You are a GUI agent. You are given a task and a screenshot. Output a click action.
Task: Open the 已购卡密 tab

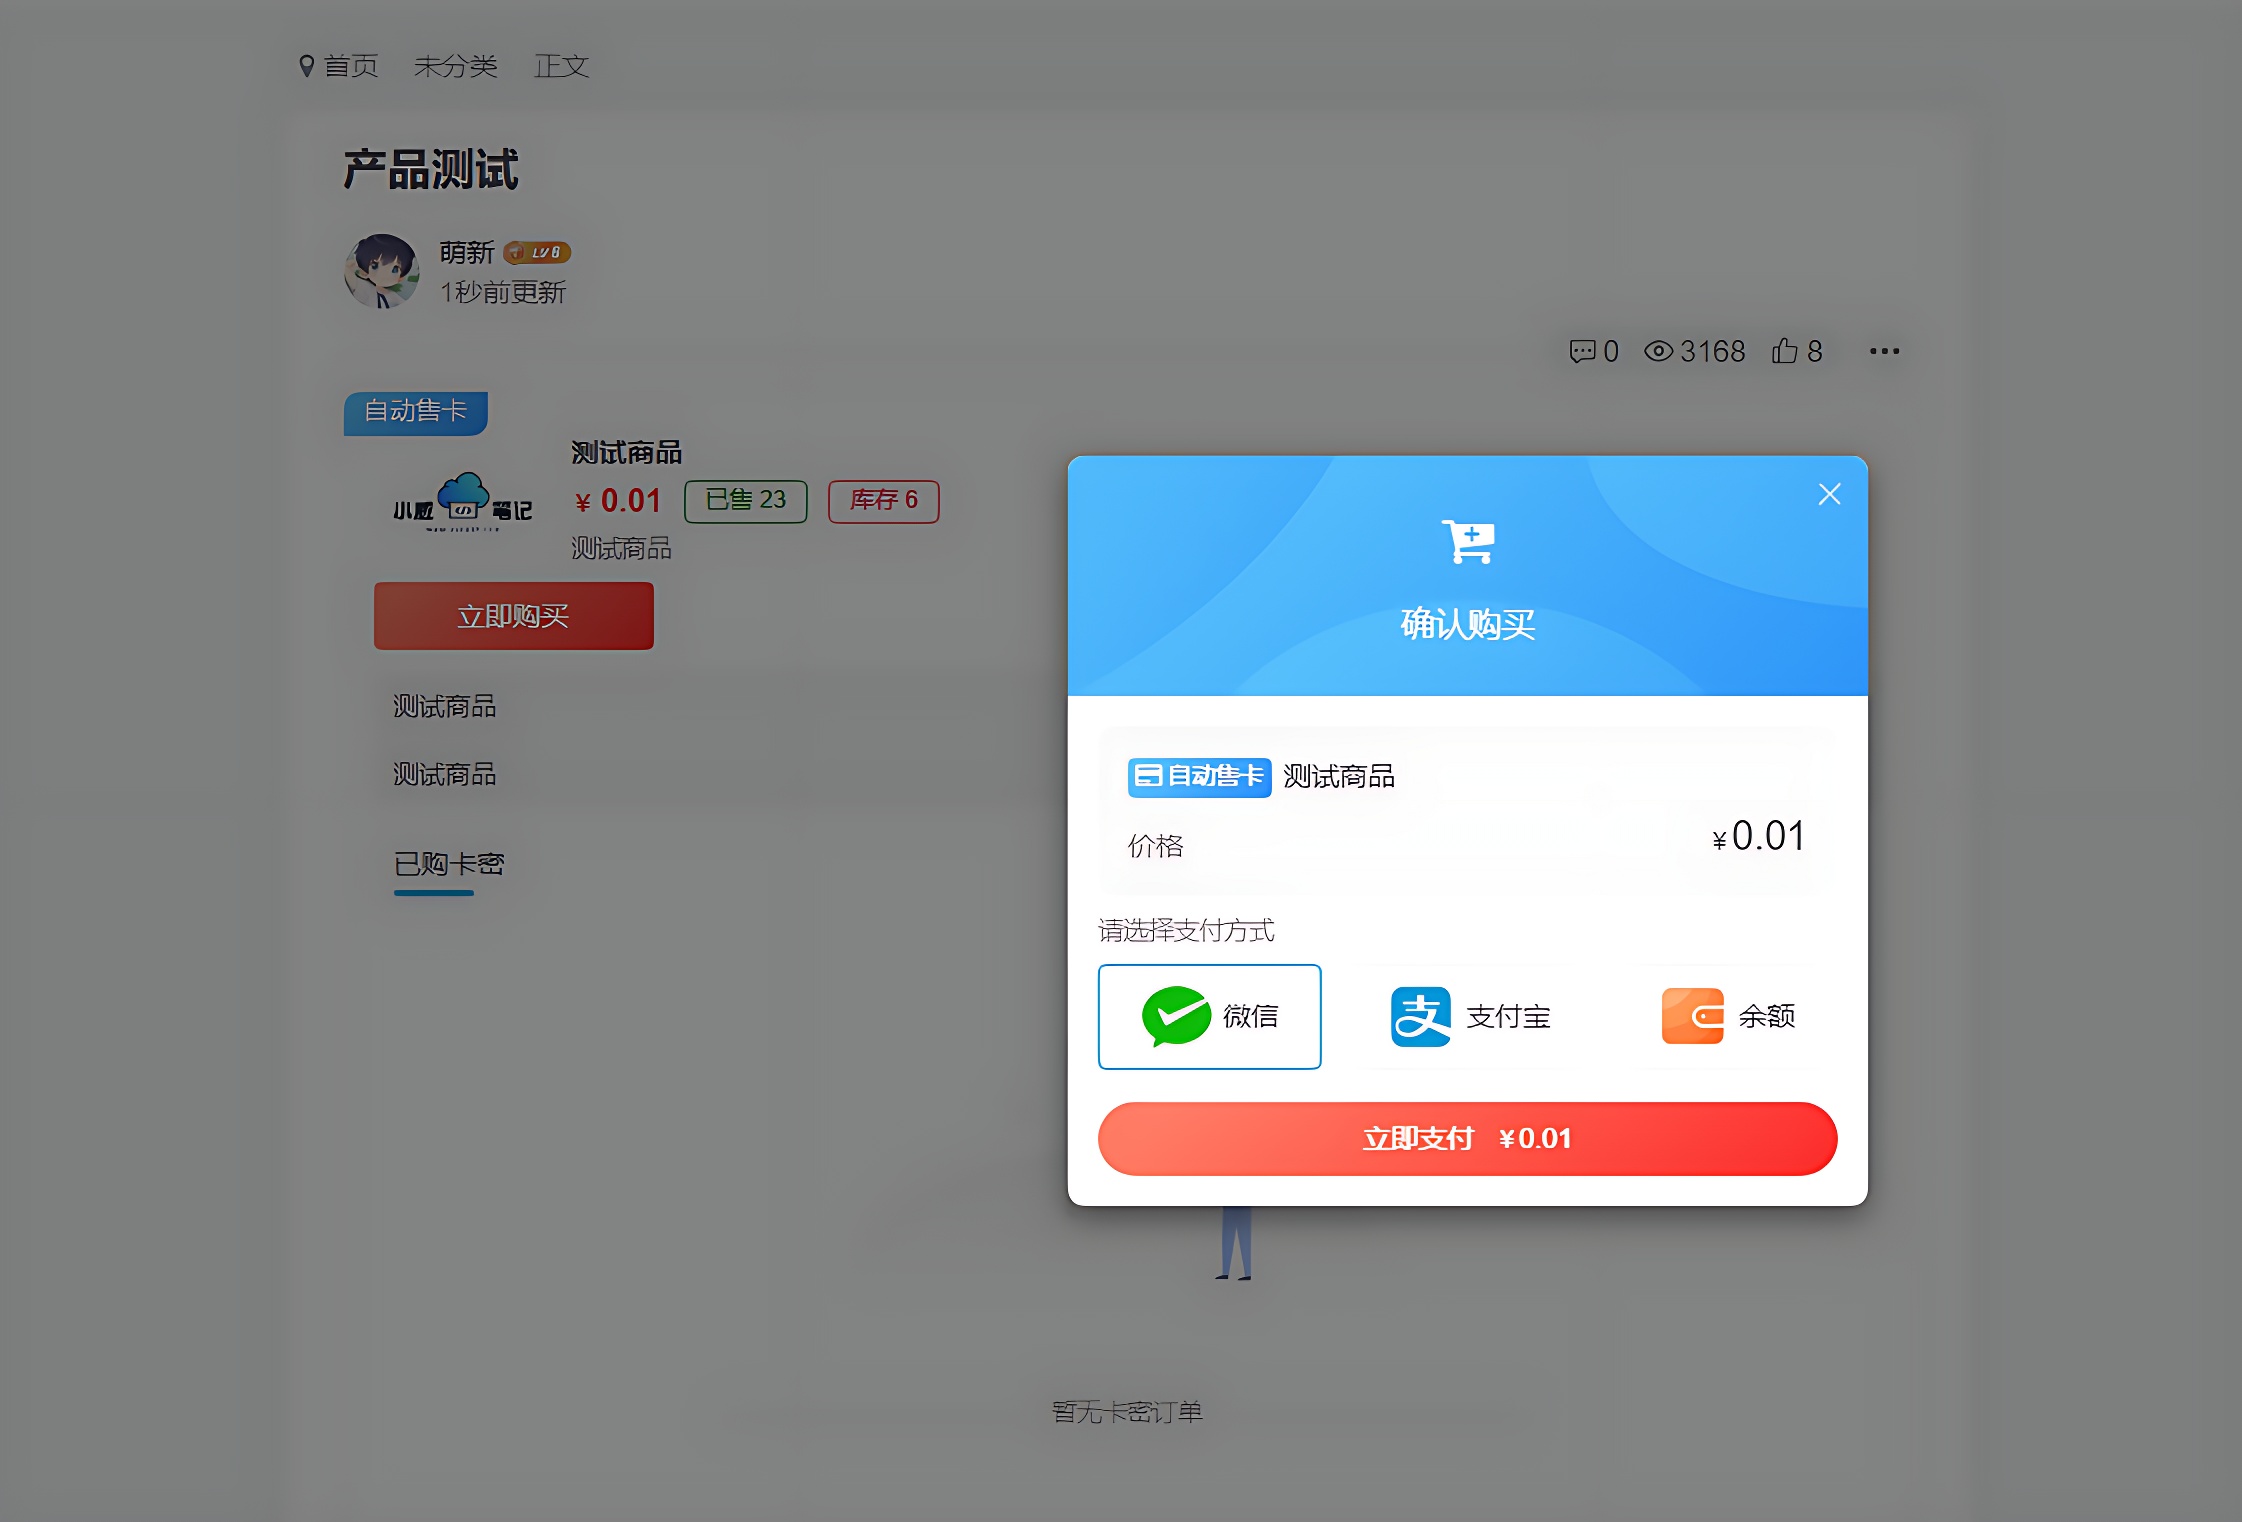pyautogui.click(x=448, y=864)
